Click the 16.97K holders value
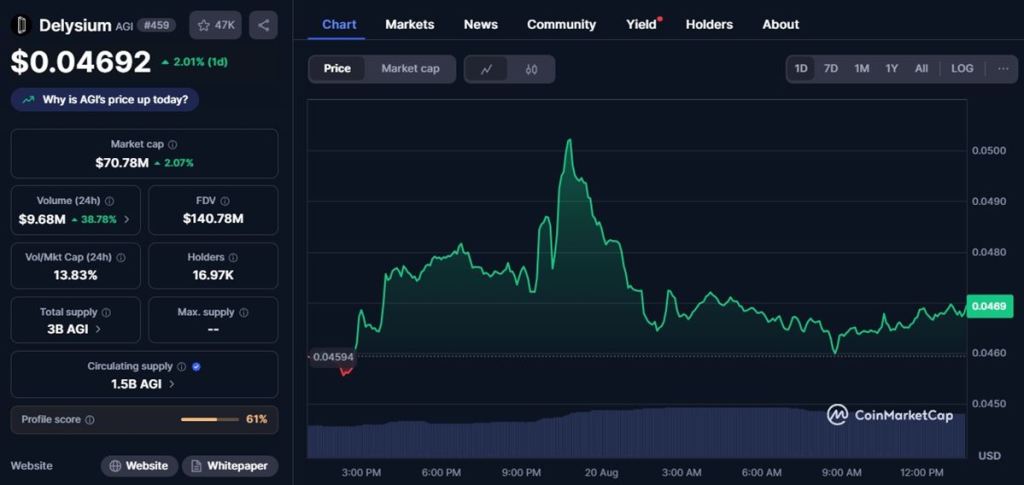 213,275
